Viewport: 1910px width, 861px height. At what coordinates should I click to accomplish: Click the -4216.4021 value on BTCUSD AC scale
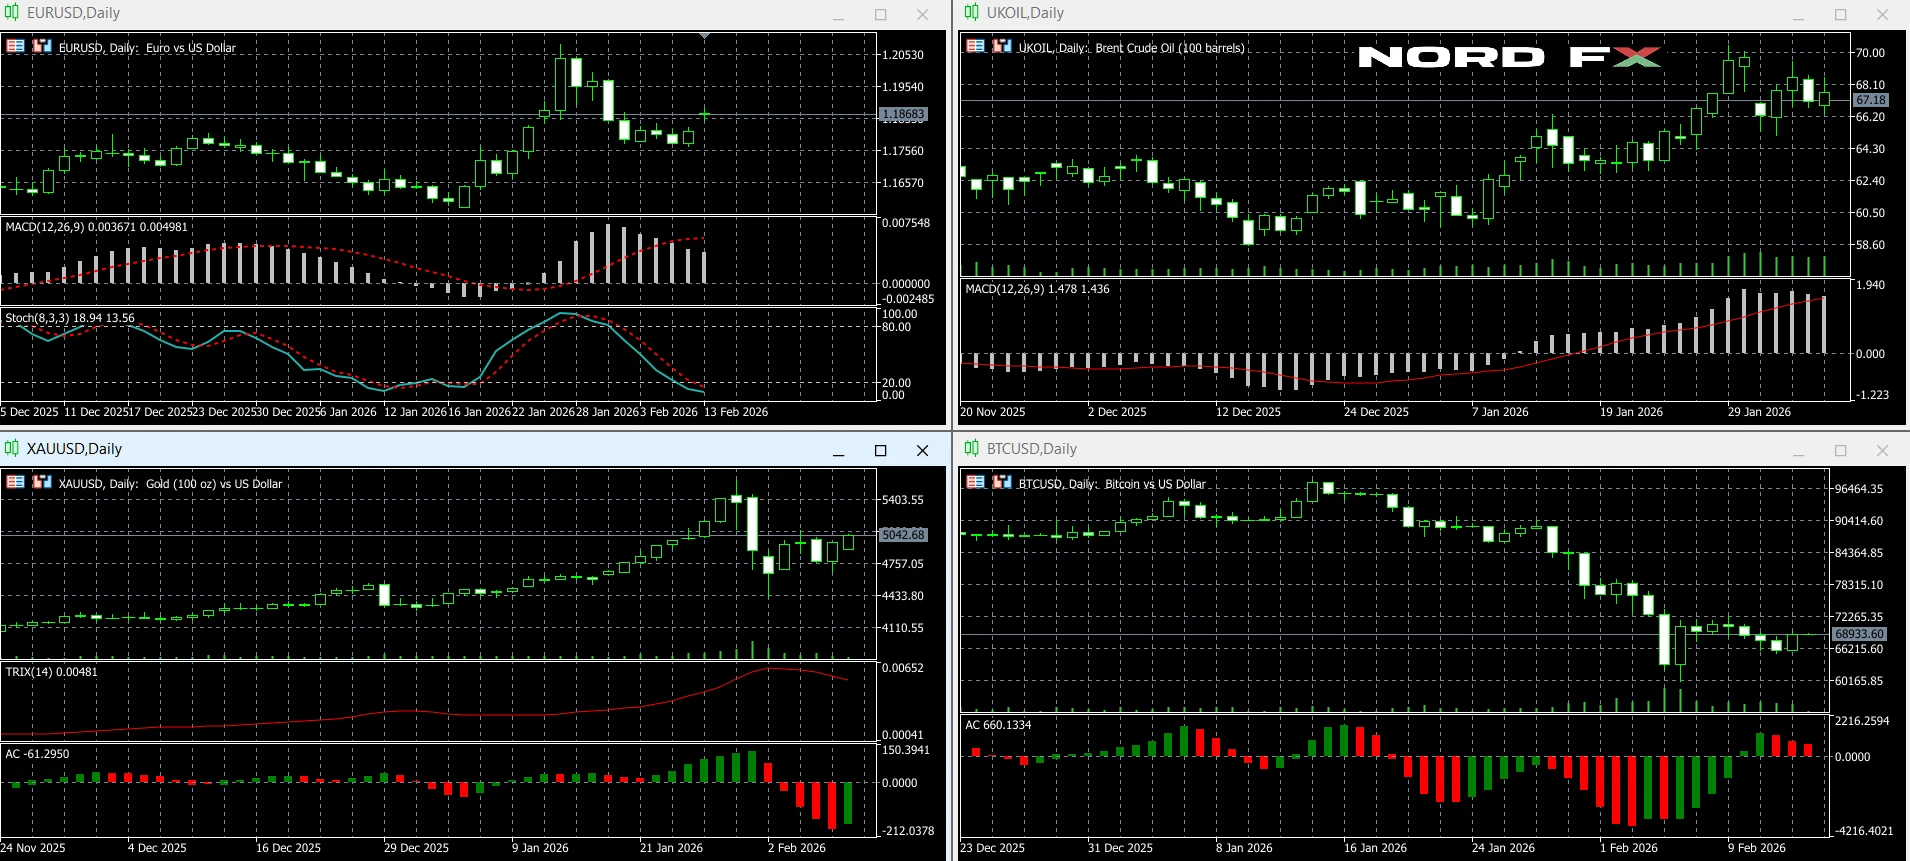tap(1864, 831)
